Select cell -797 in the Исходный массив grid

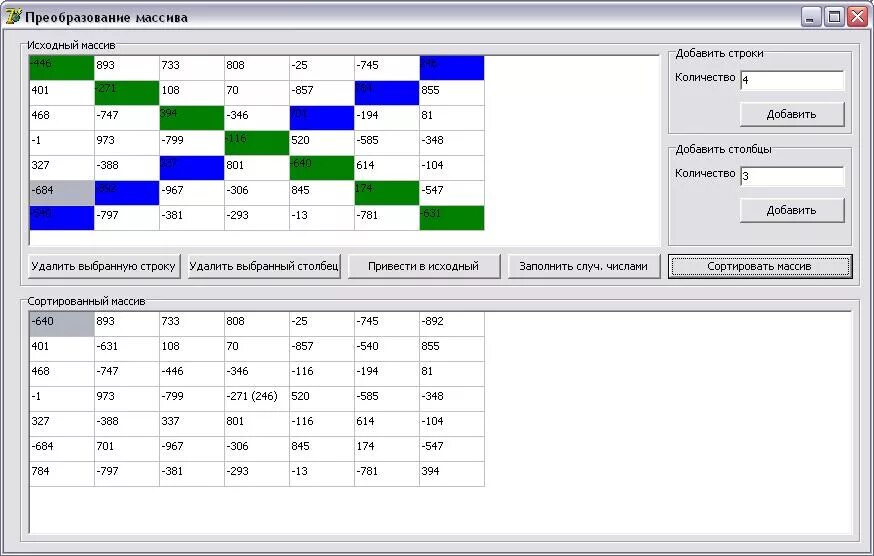tap(127, 217)
